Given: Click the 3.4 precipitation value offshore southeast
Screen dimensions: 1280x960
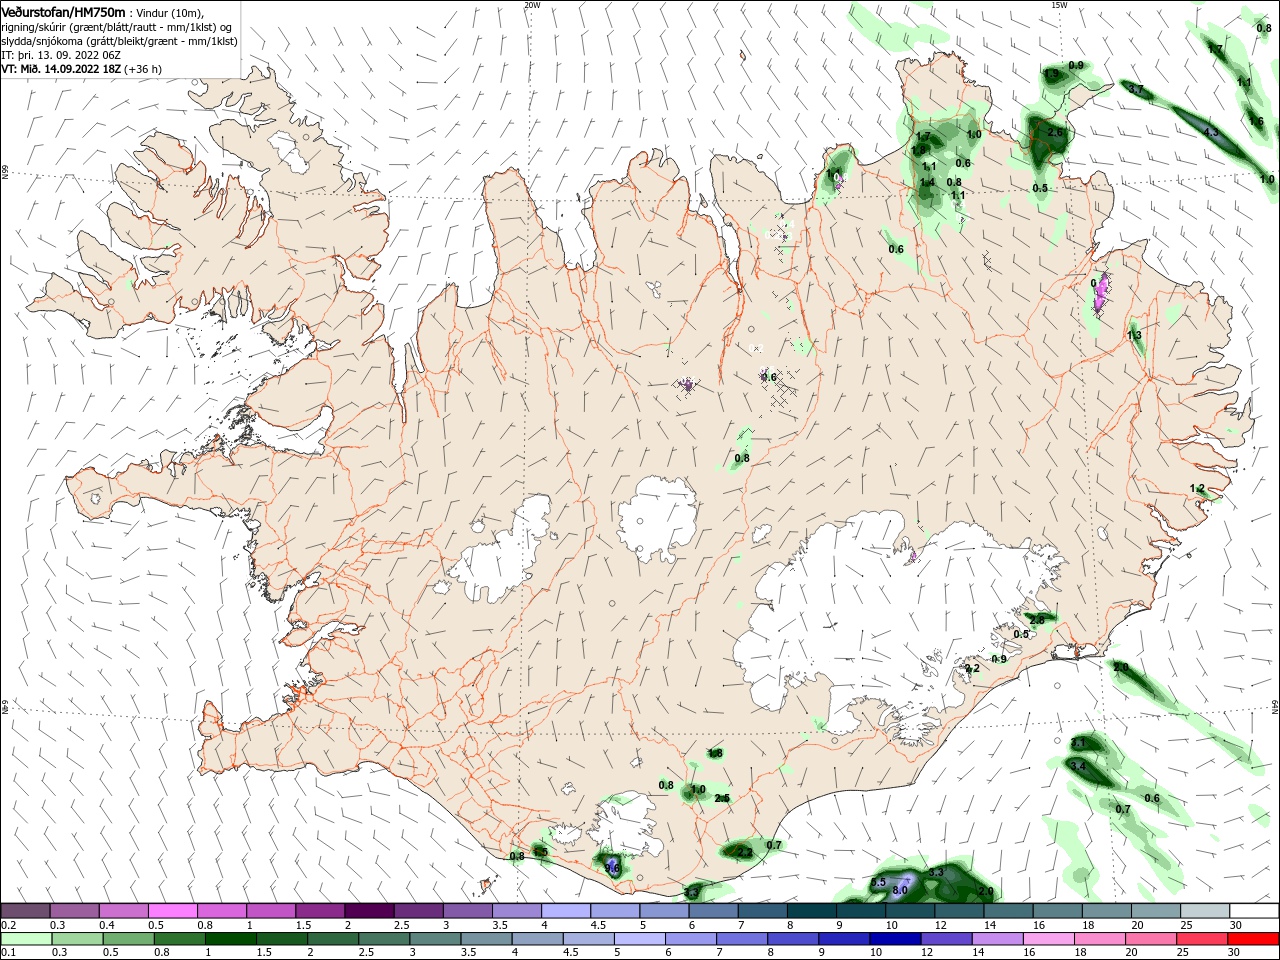Looking at the screenshot, I should tap(1078, 766).
